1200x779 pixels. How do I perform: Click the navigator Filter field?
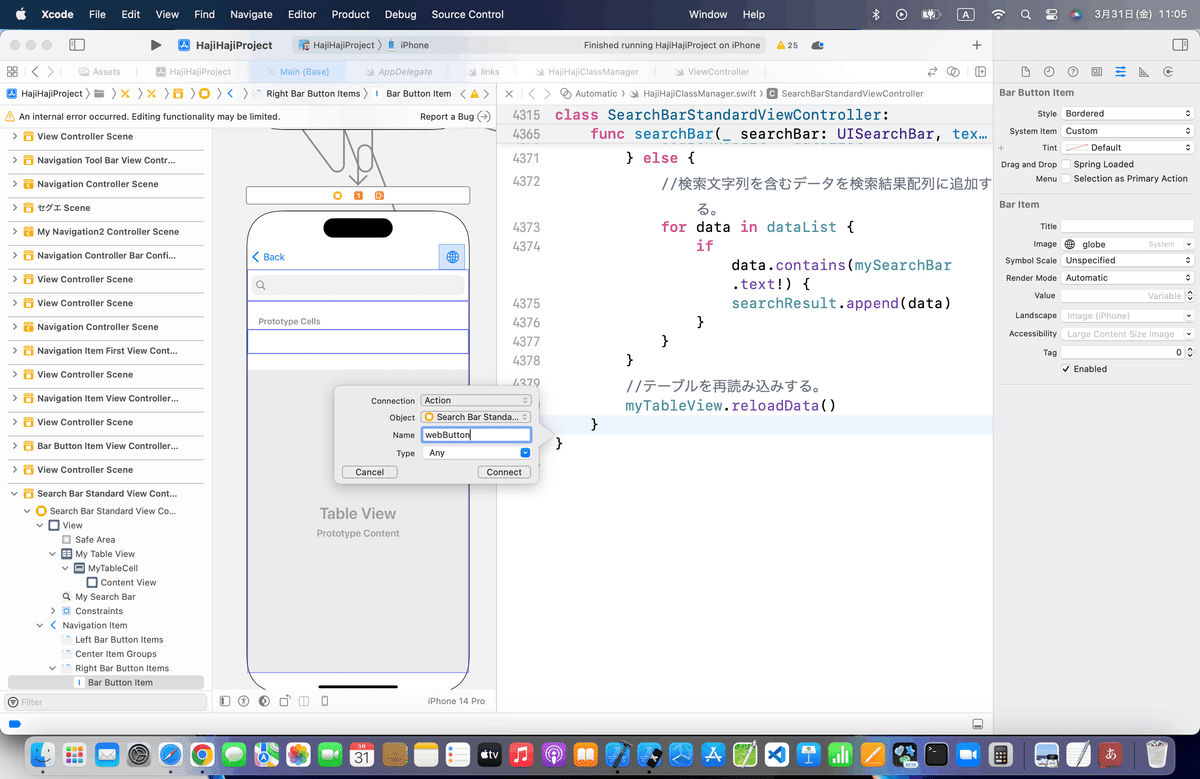pos(105,702)
